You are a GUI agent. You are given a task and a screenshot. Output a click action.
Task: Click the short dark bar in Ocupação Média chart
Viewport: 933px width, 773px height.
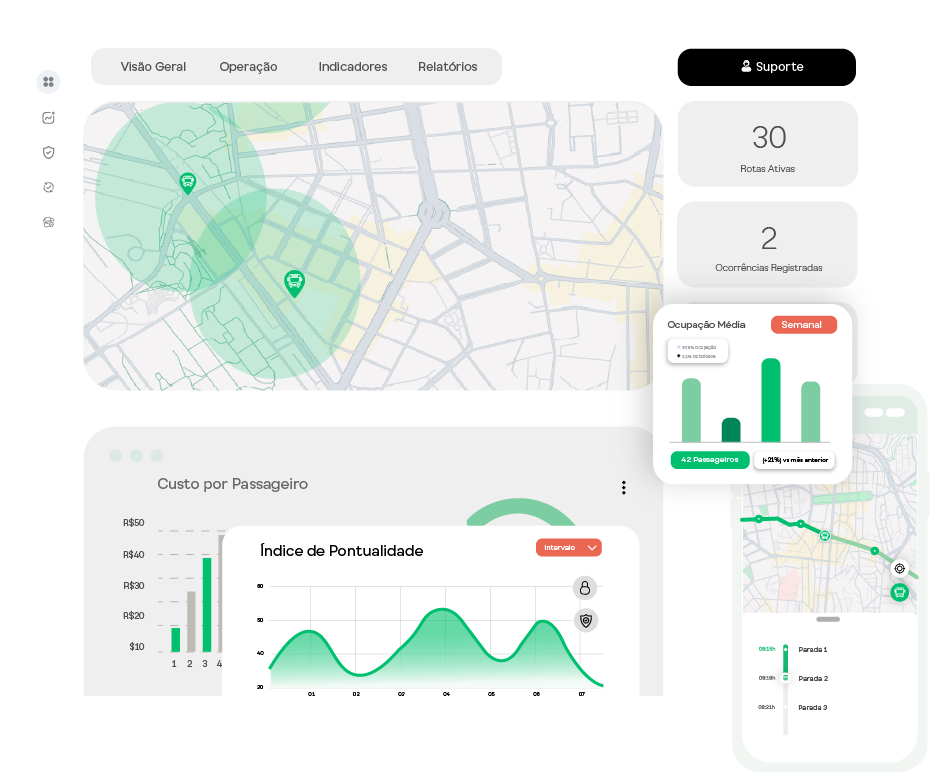(731, 430)
